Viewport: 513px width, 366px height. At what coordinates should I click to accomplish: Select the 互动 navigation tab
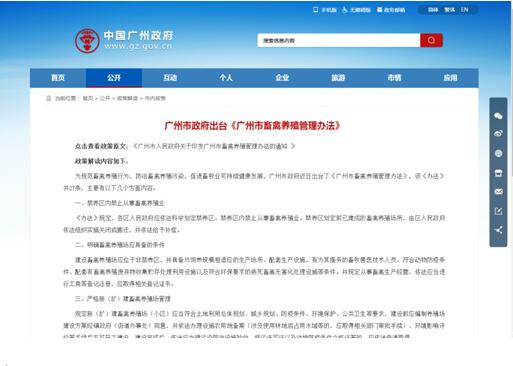170,78
